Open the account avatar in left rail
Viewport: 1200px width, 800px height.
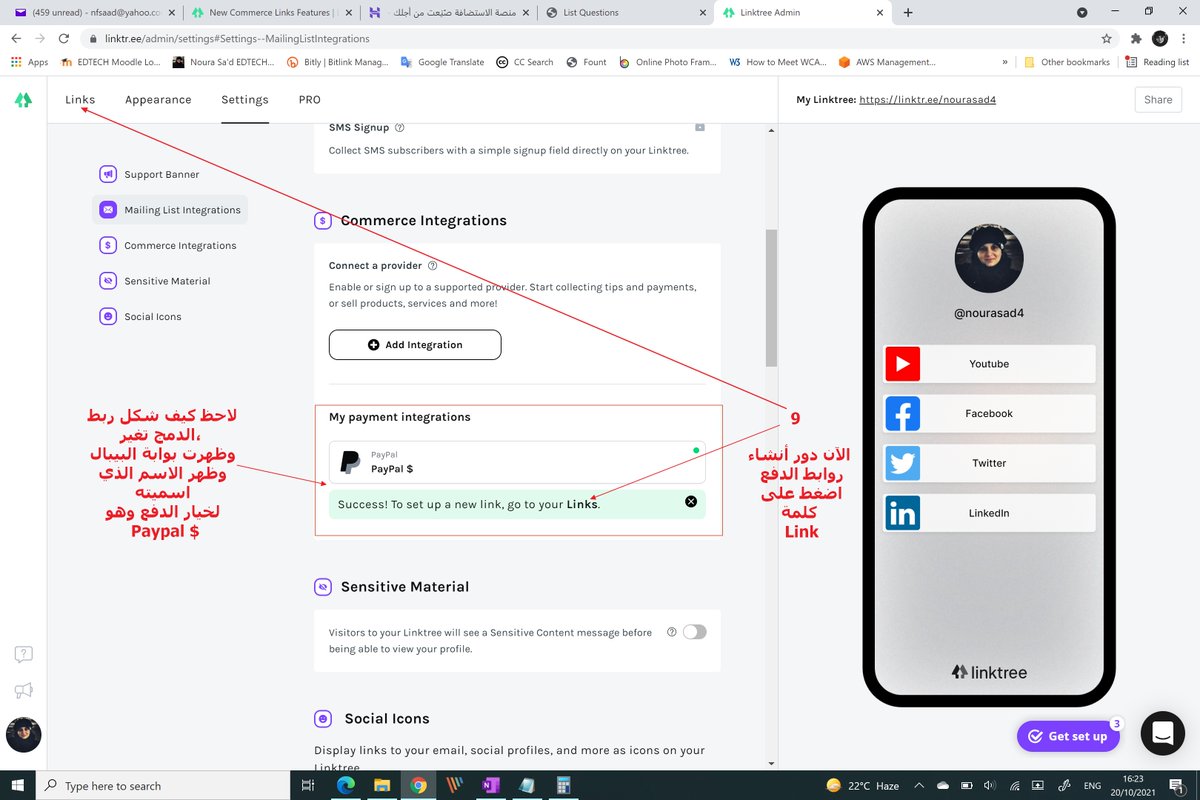point(24,735)
